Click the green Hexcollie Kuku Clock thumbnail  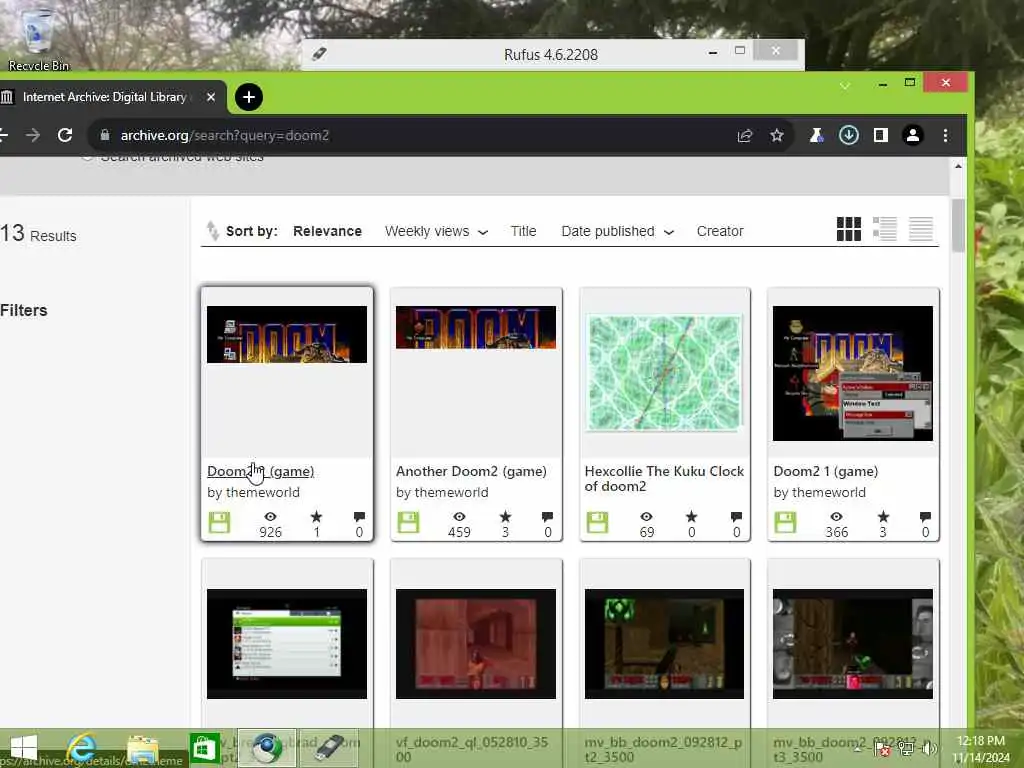(x=664, y=373)
